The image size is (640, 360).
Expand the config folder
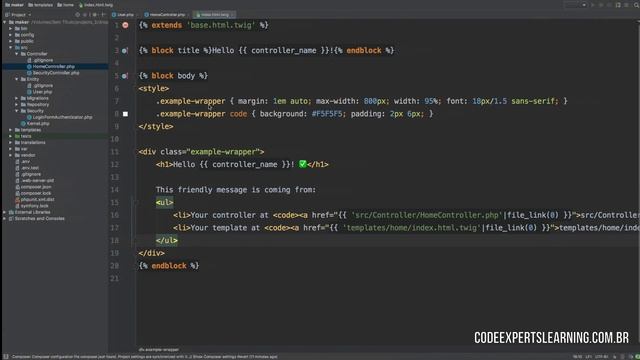pyautogui.click(x=11, y=35)
